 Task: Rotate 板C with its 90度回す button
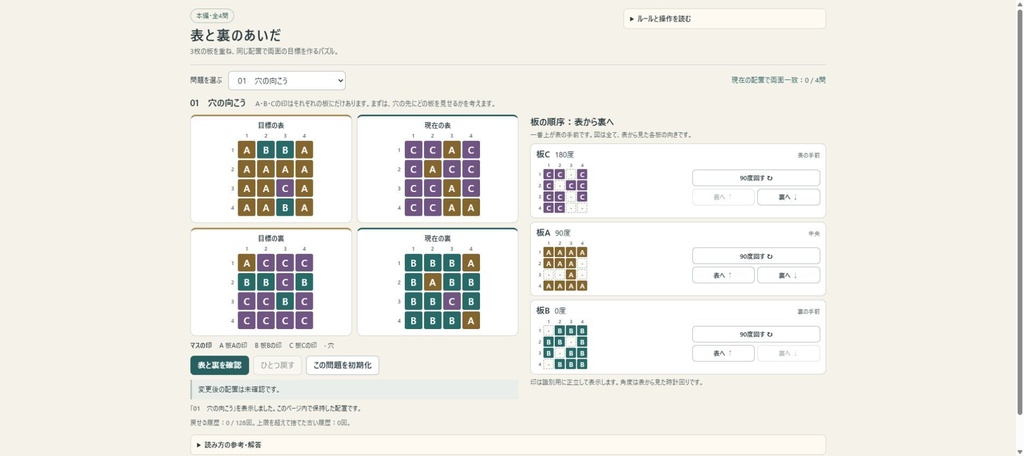click(756, 178)
